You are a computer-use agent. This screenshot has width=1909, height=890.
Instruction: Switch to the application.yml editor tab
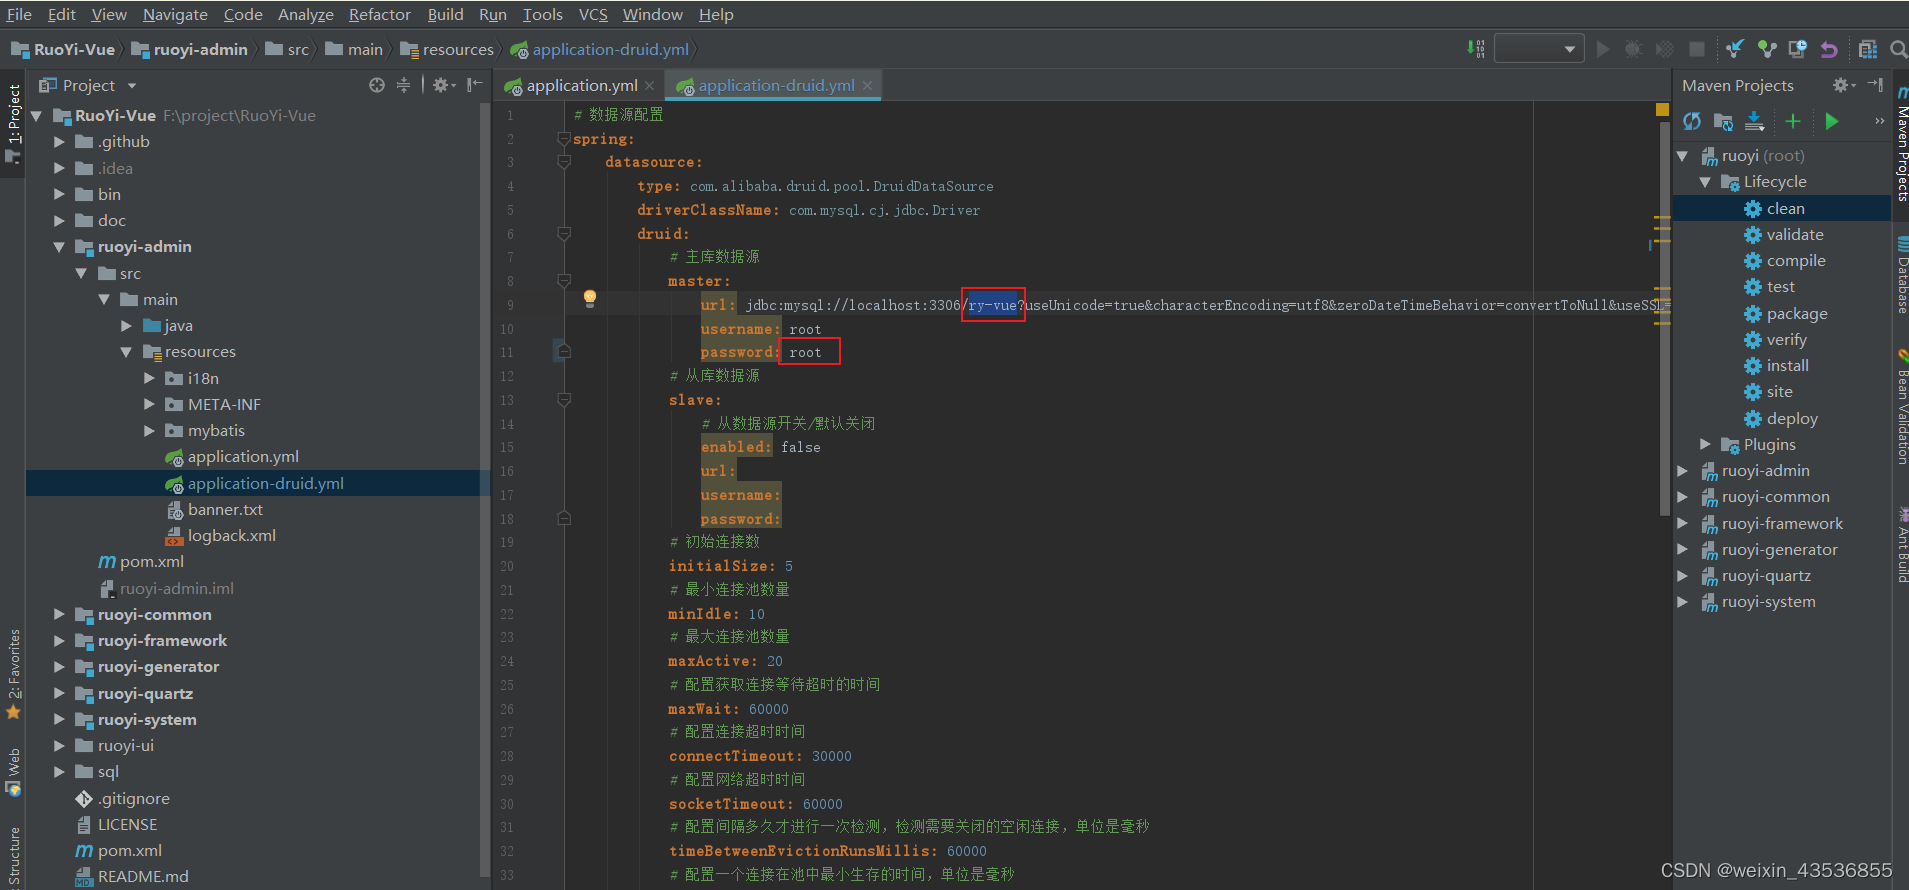click(x=581, y=86)
